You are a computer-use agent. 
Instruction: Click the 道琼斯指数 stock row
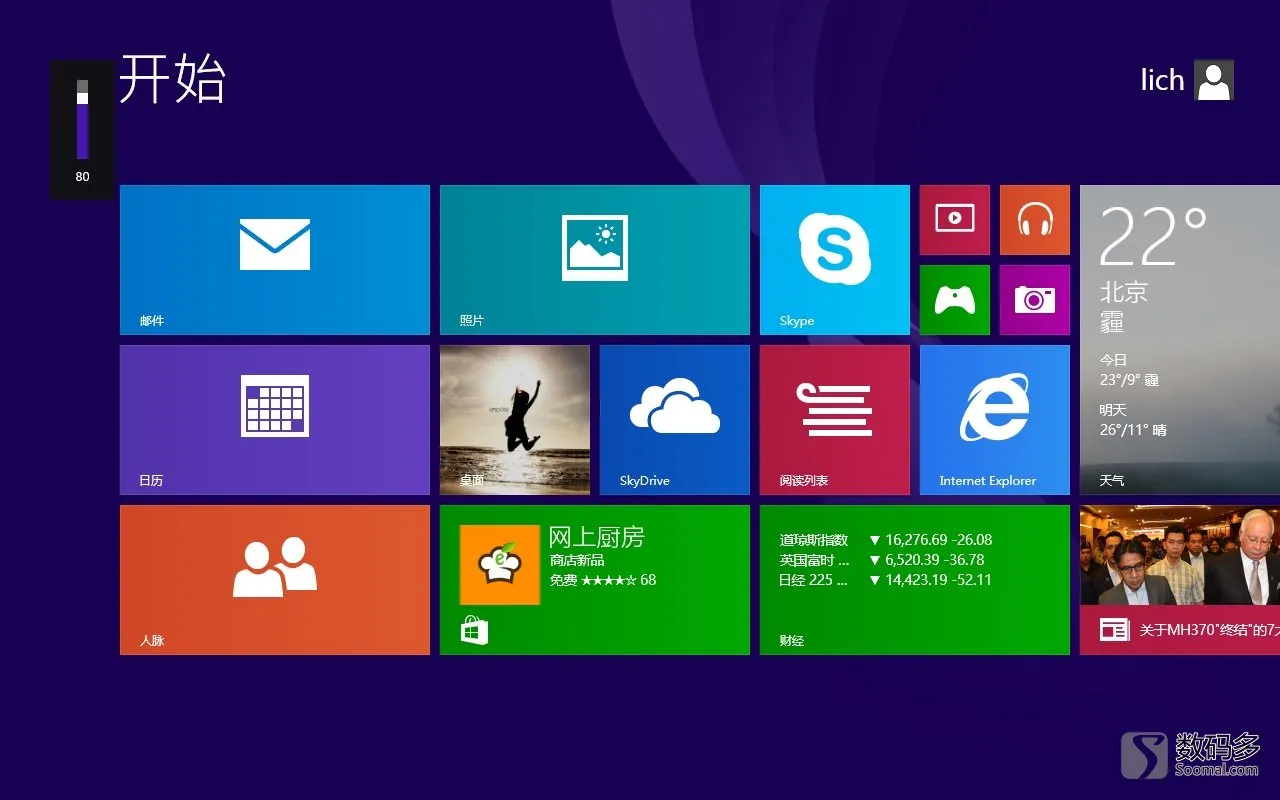(886, 540)
